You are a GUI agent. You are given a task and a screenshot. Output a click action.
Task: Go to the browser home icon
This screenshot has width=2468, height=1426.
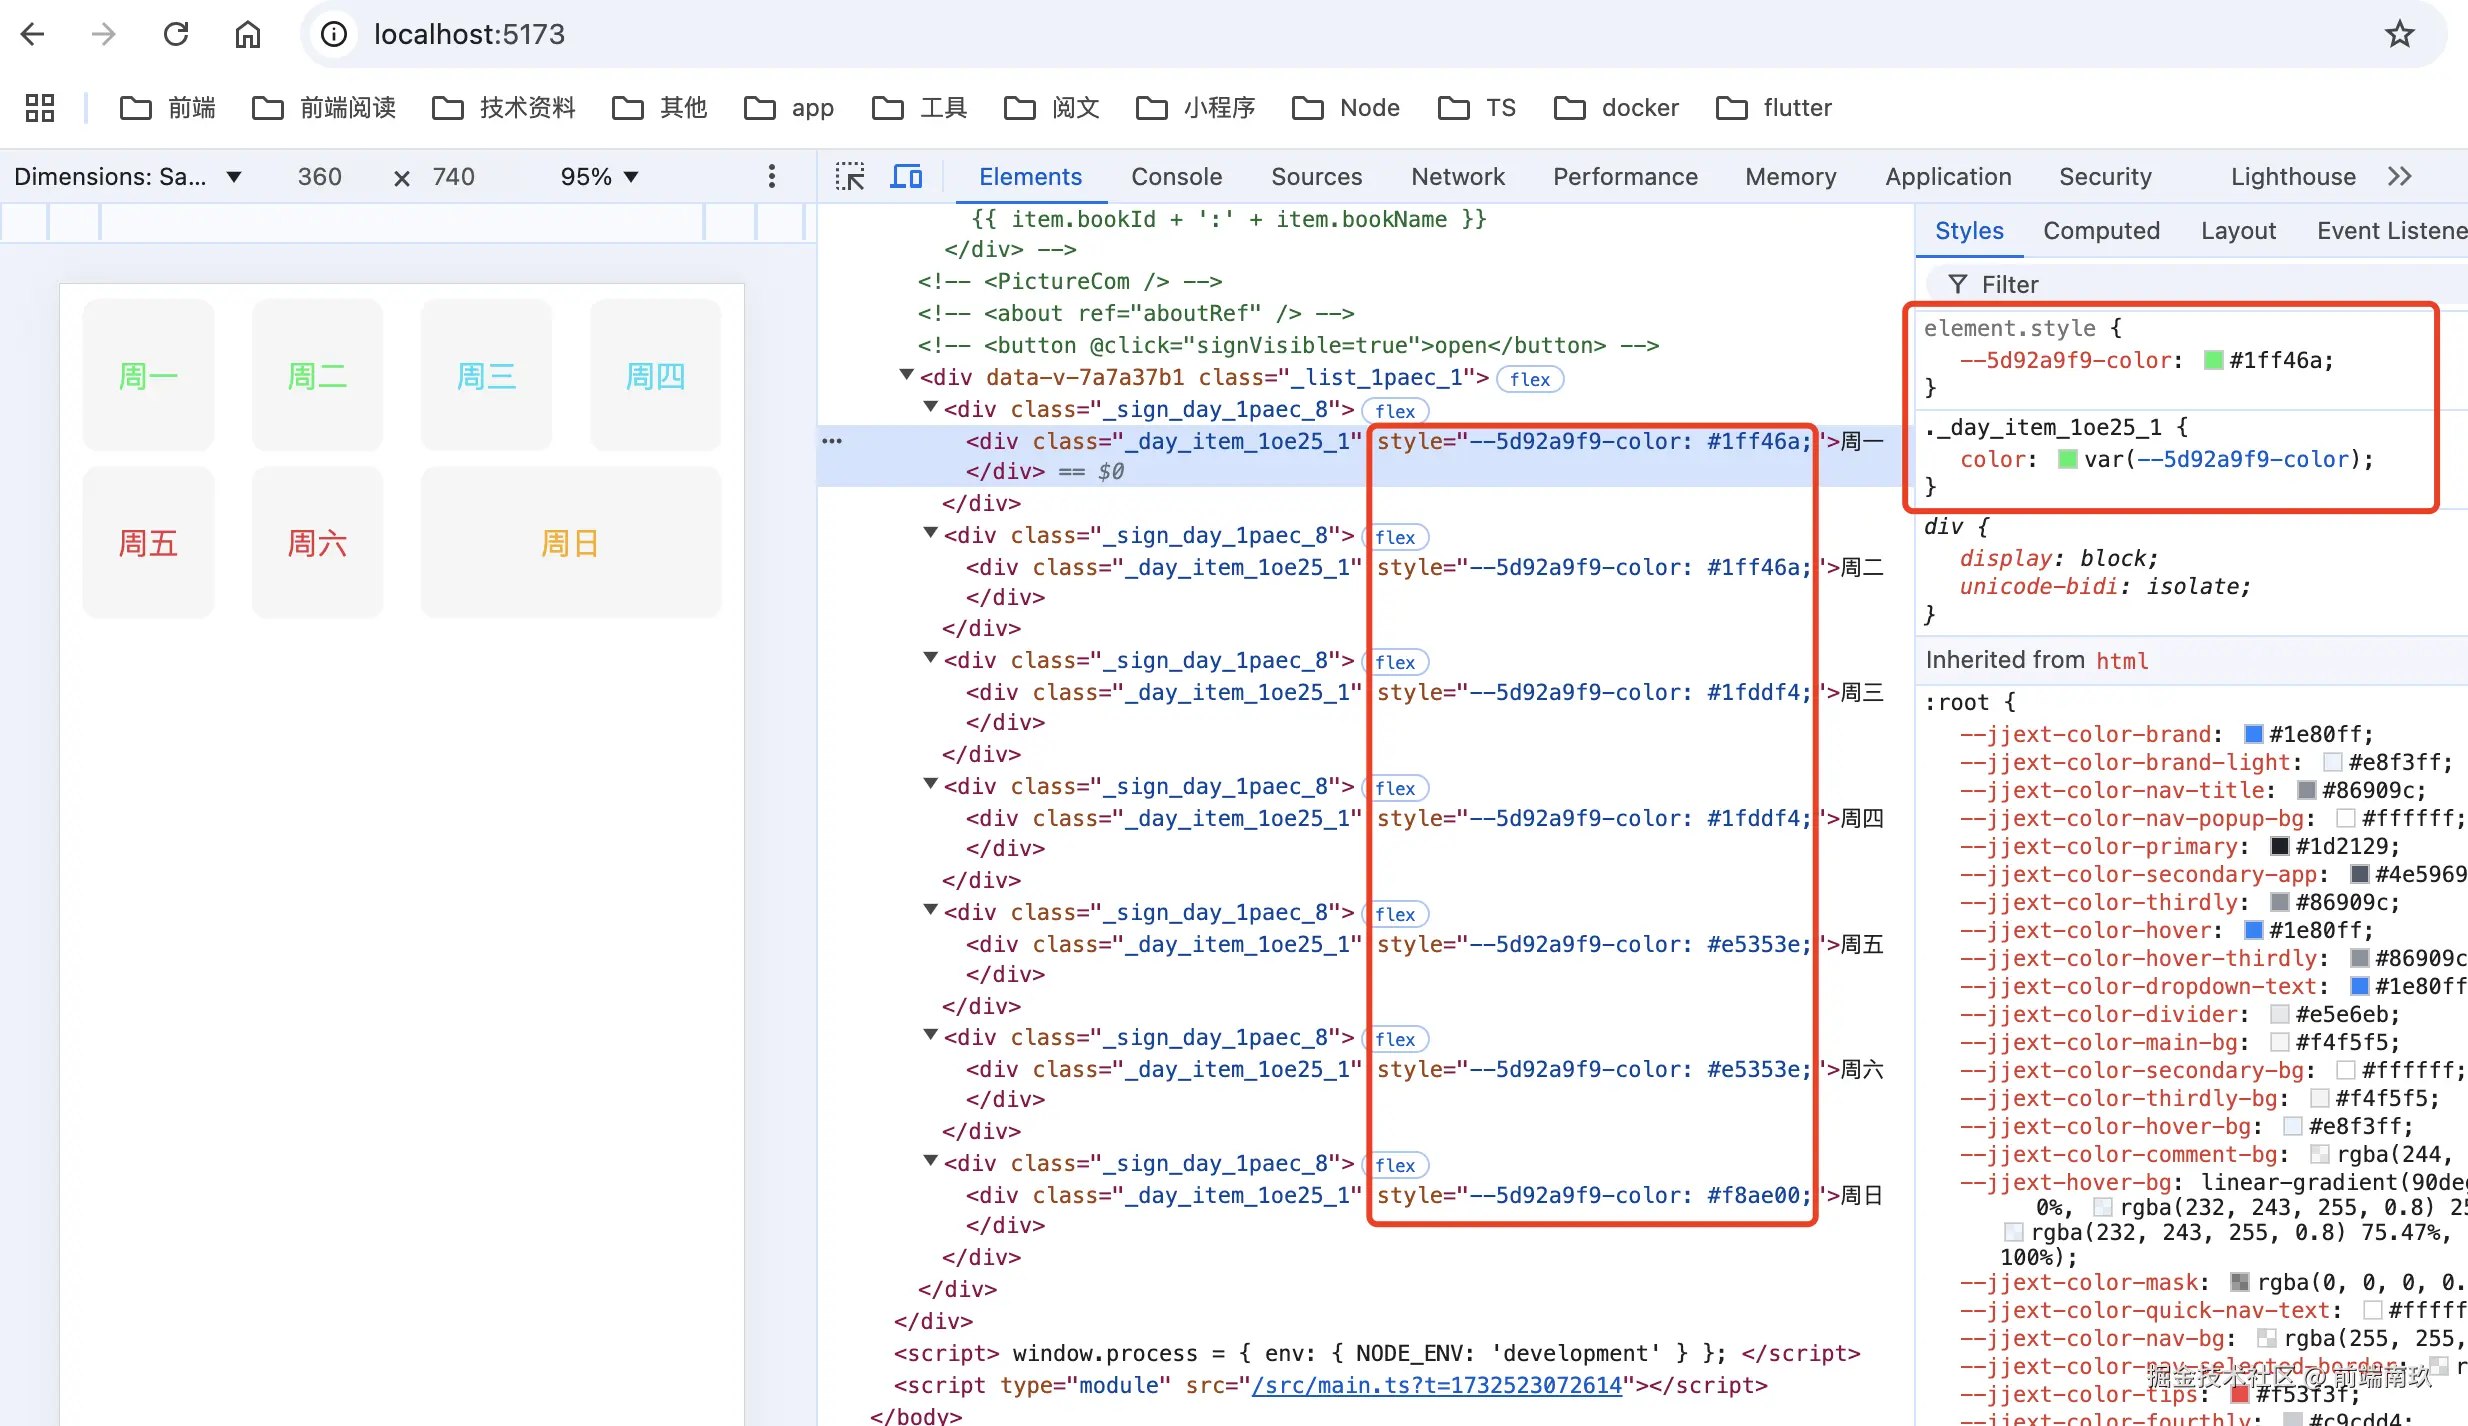(247, 35)
